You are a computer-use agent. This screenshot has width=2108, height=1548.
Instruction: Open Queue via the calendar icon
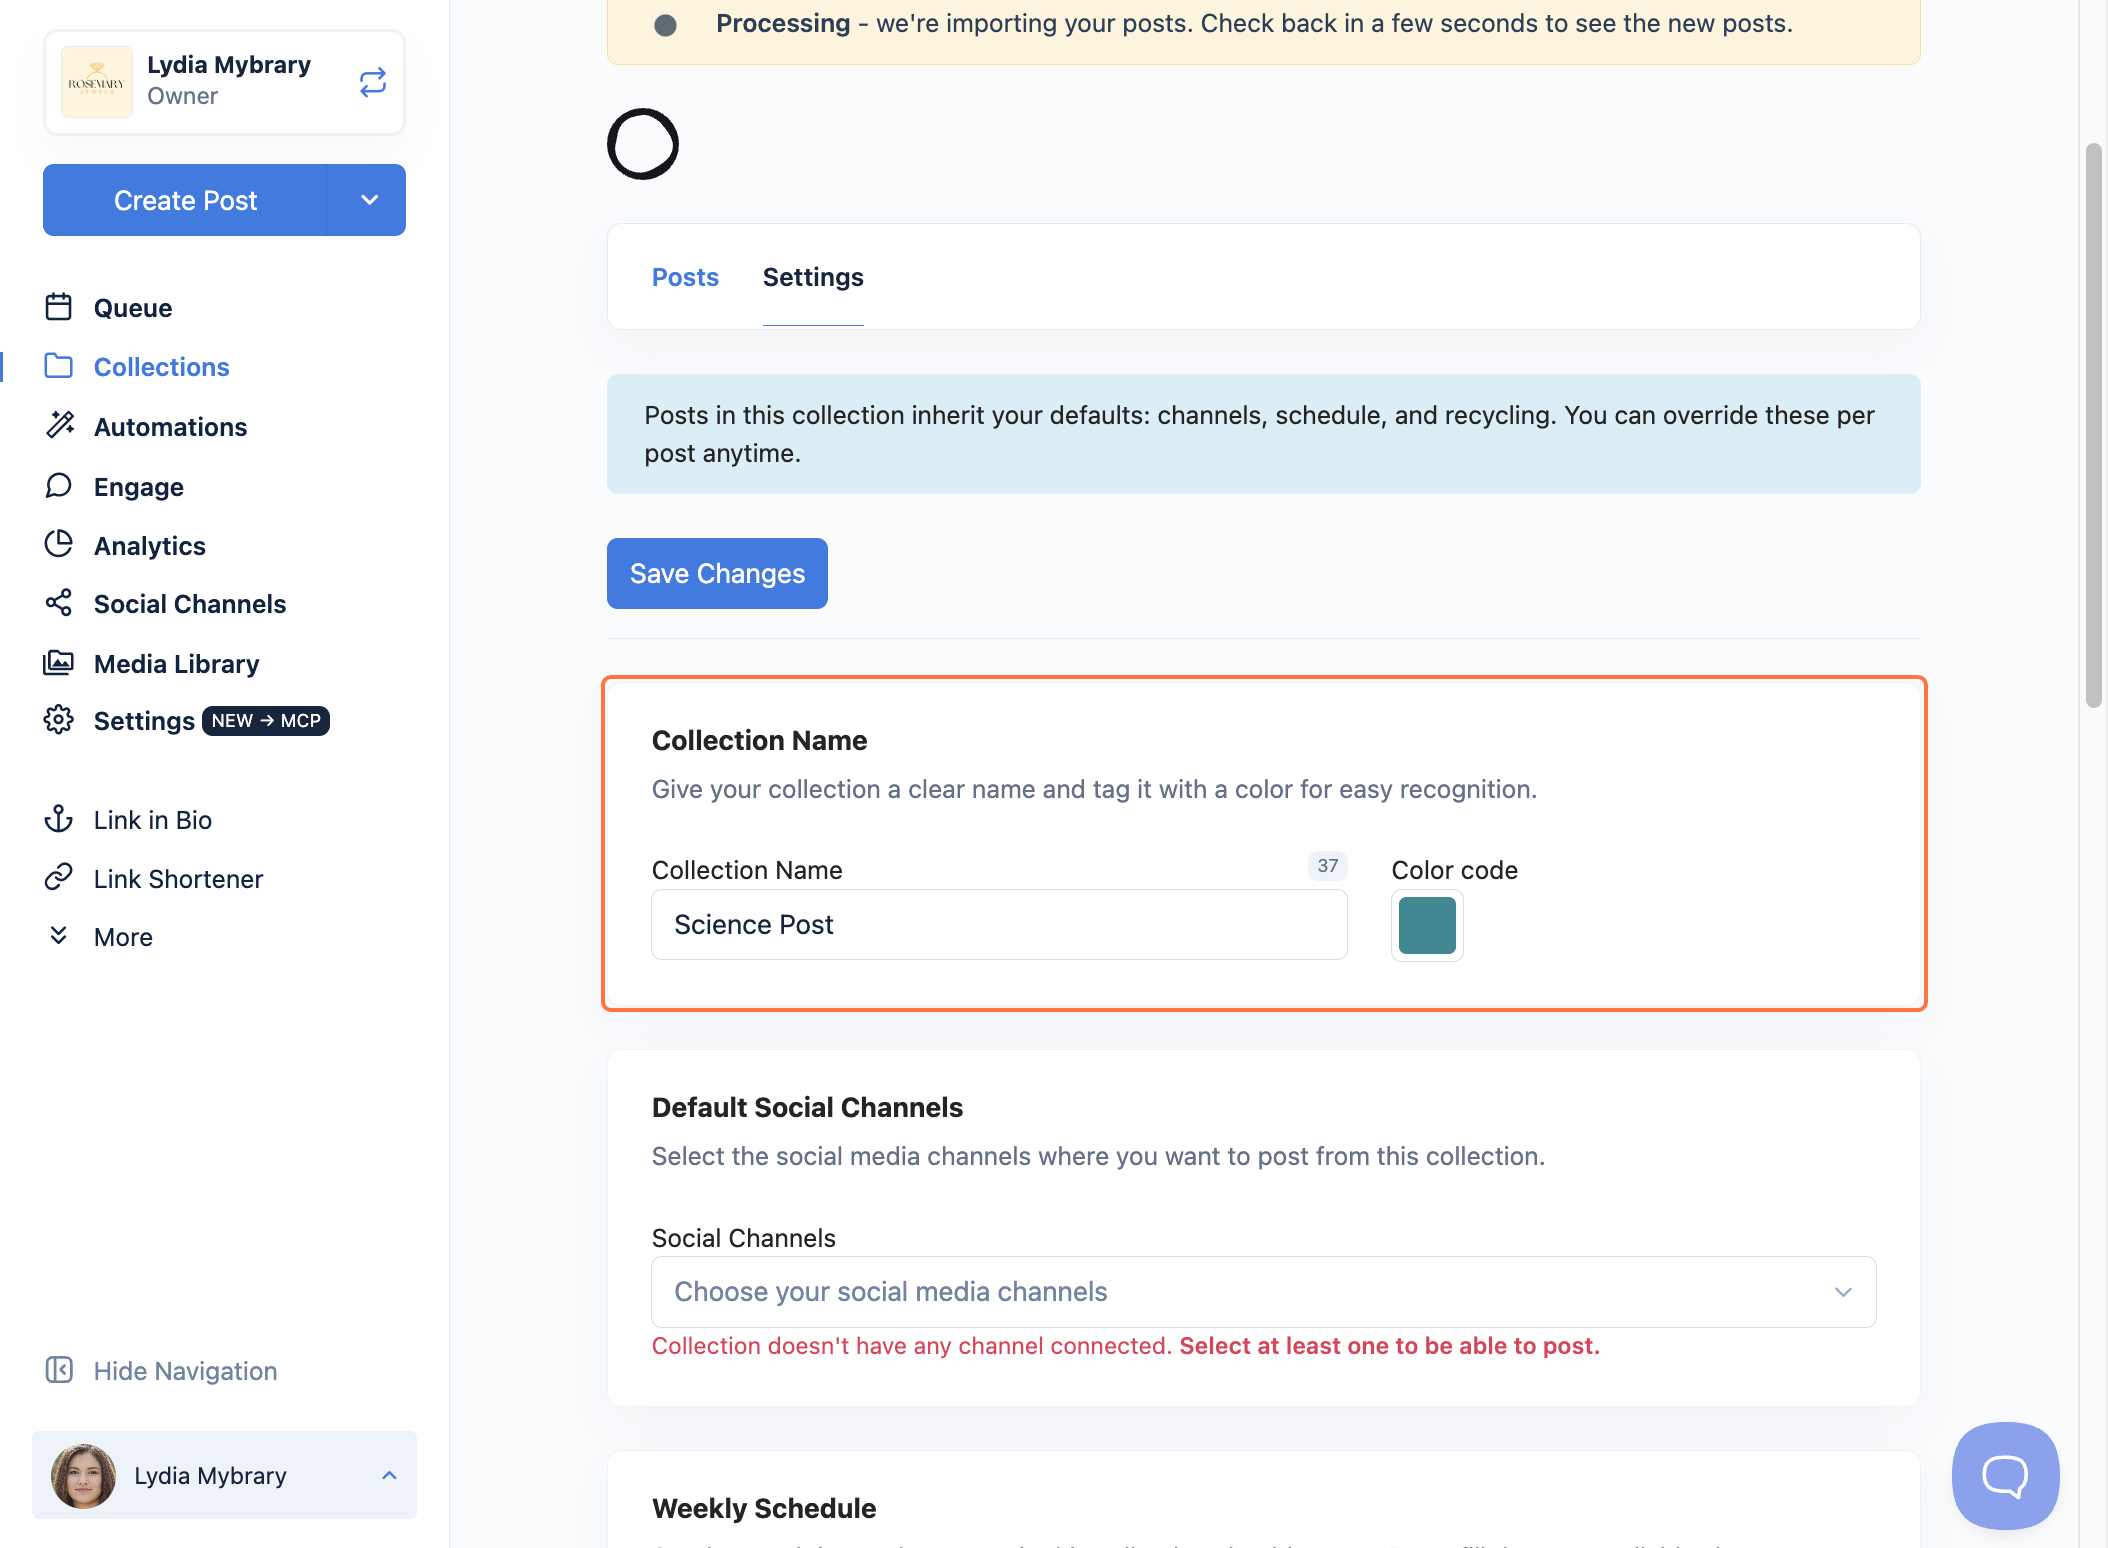(59, 307)
